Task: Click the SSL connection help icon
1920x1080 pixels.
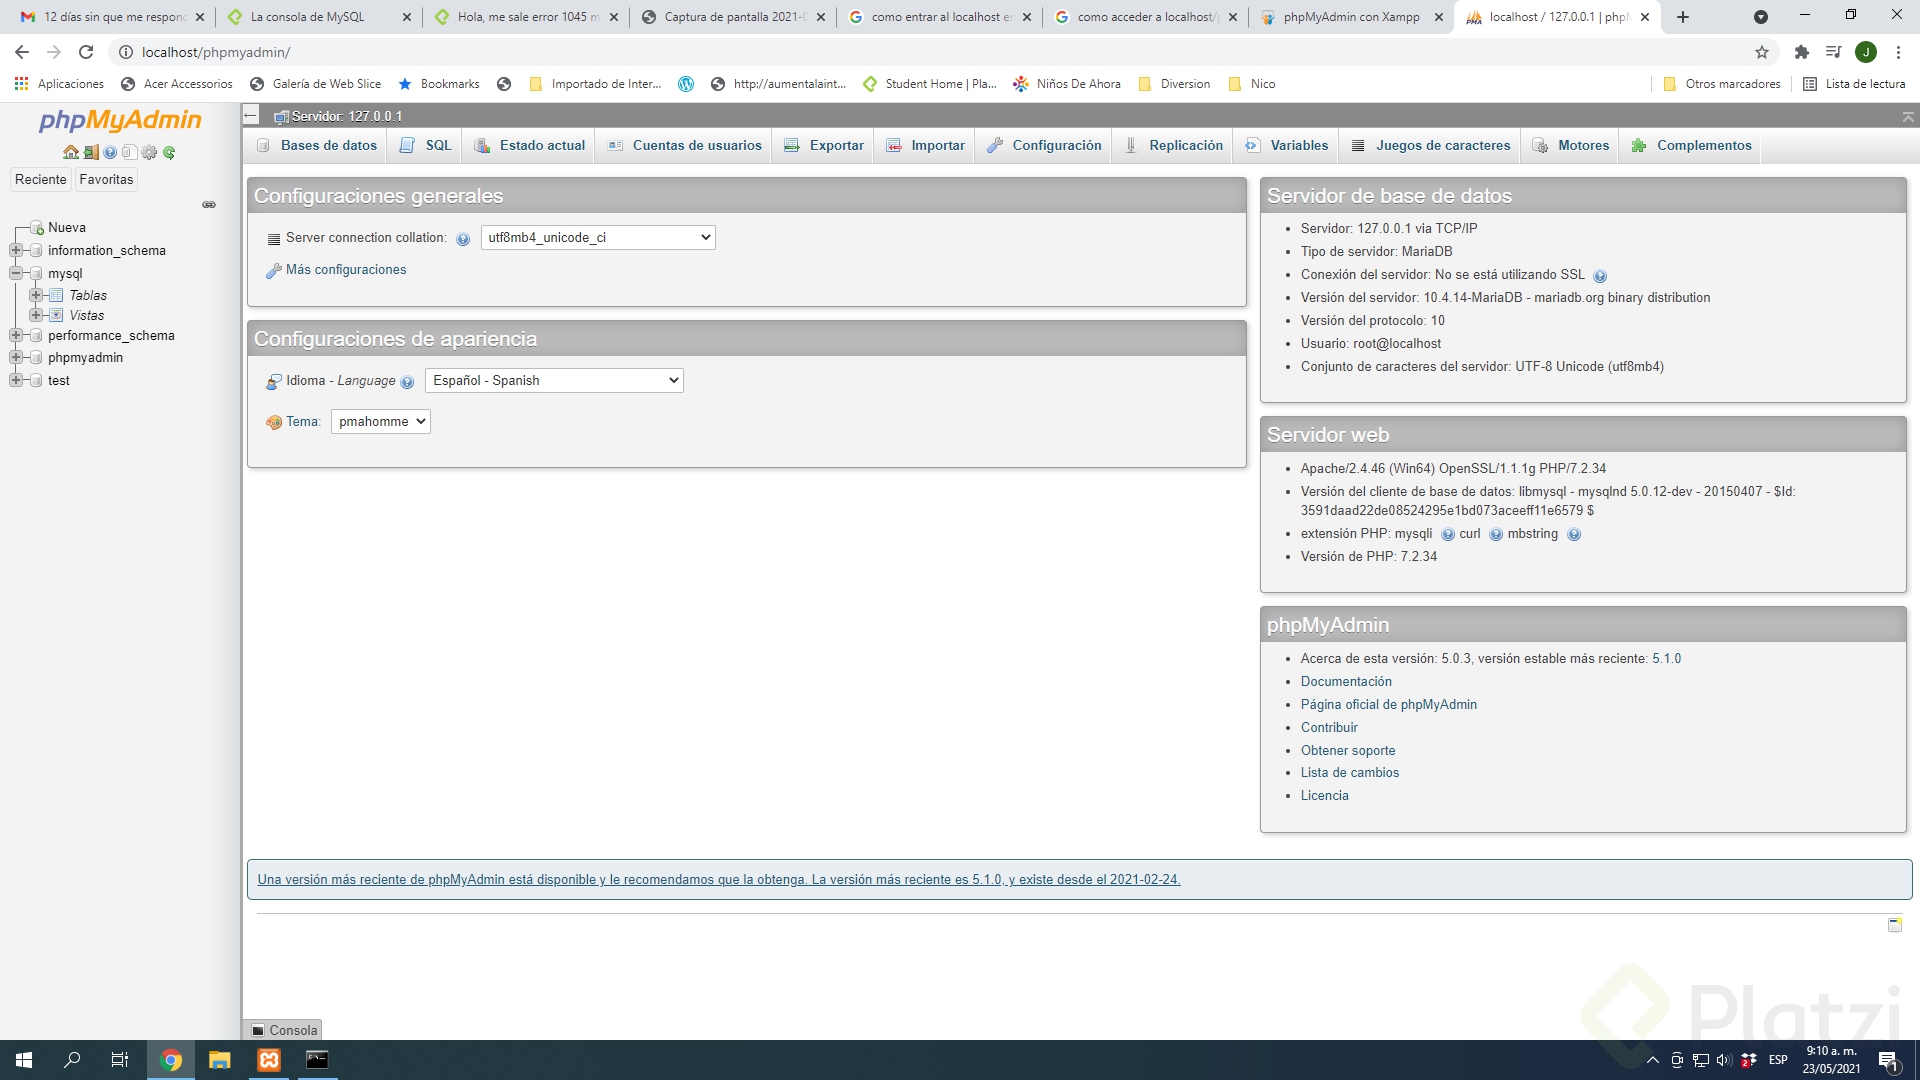Action: [x=1600, y=276]
